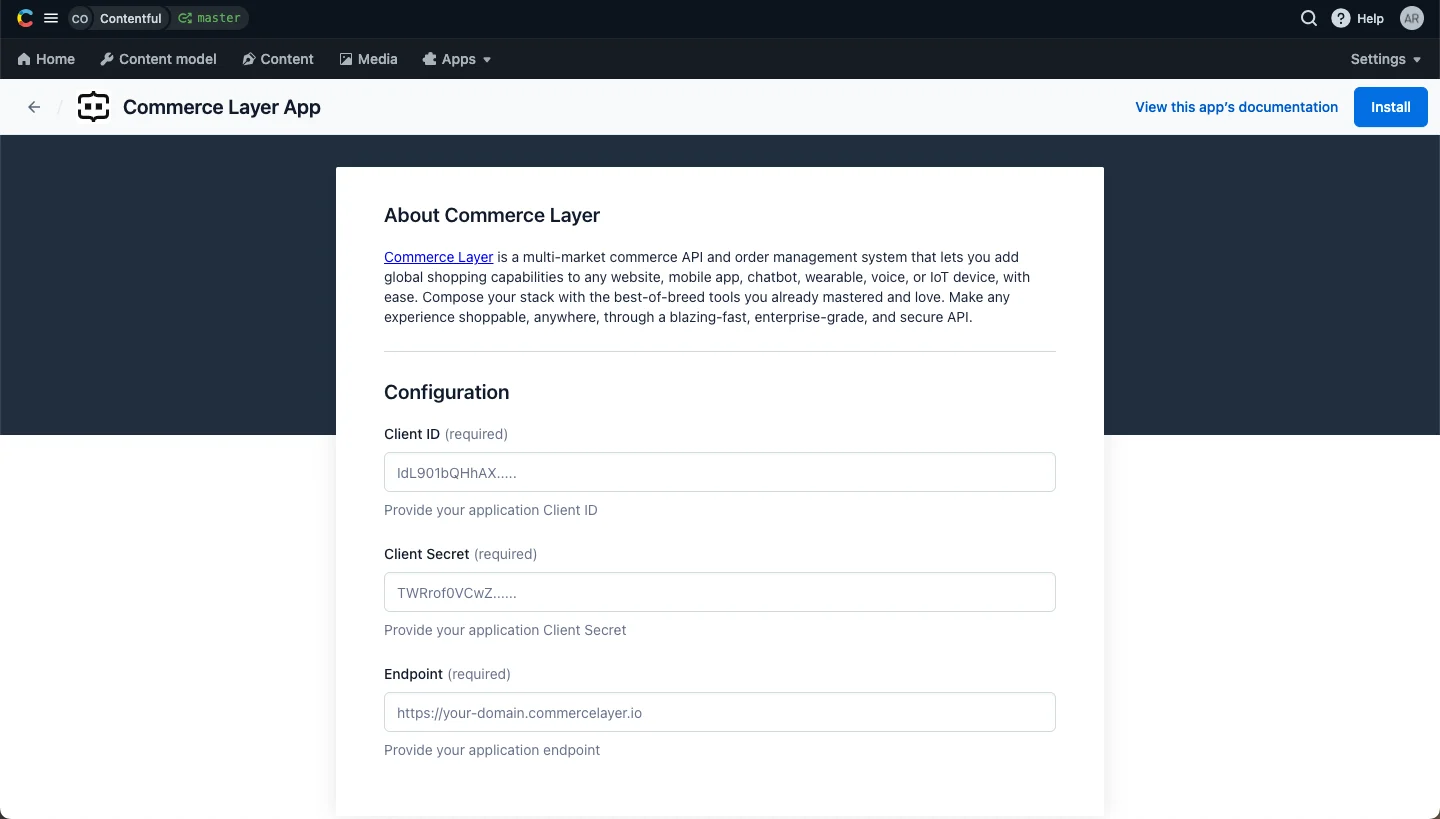Click the Help question mark icon
This screenshot has width=1440, height=819.
pos(1341,18)
